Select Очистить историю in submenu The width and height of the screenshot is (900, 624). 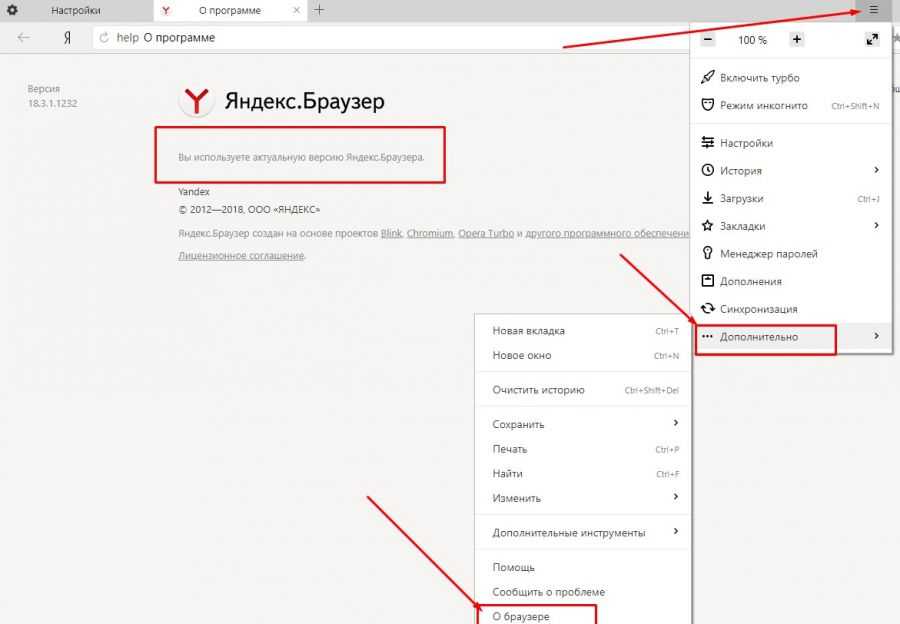[x=584, y=390]
